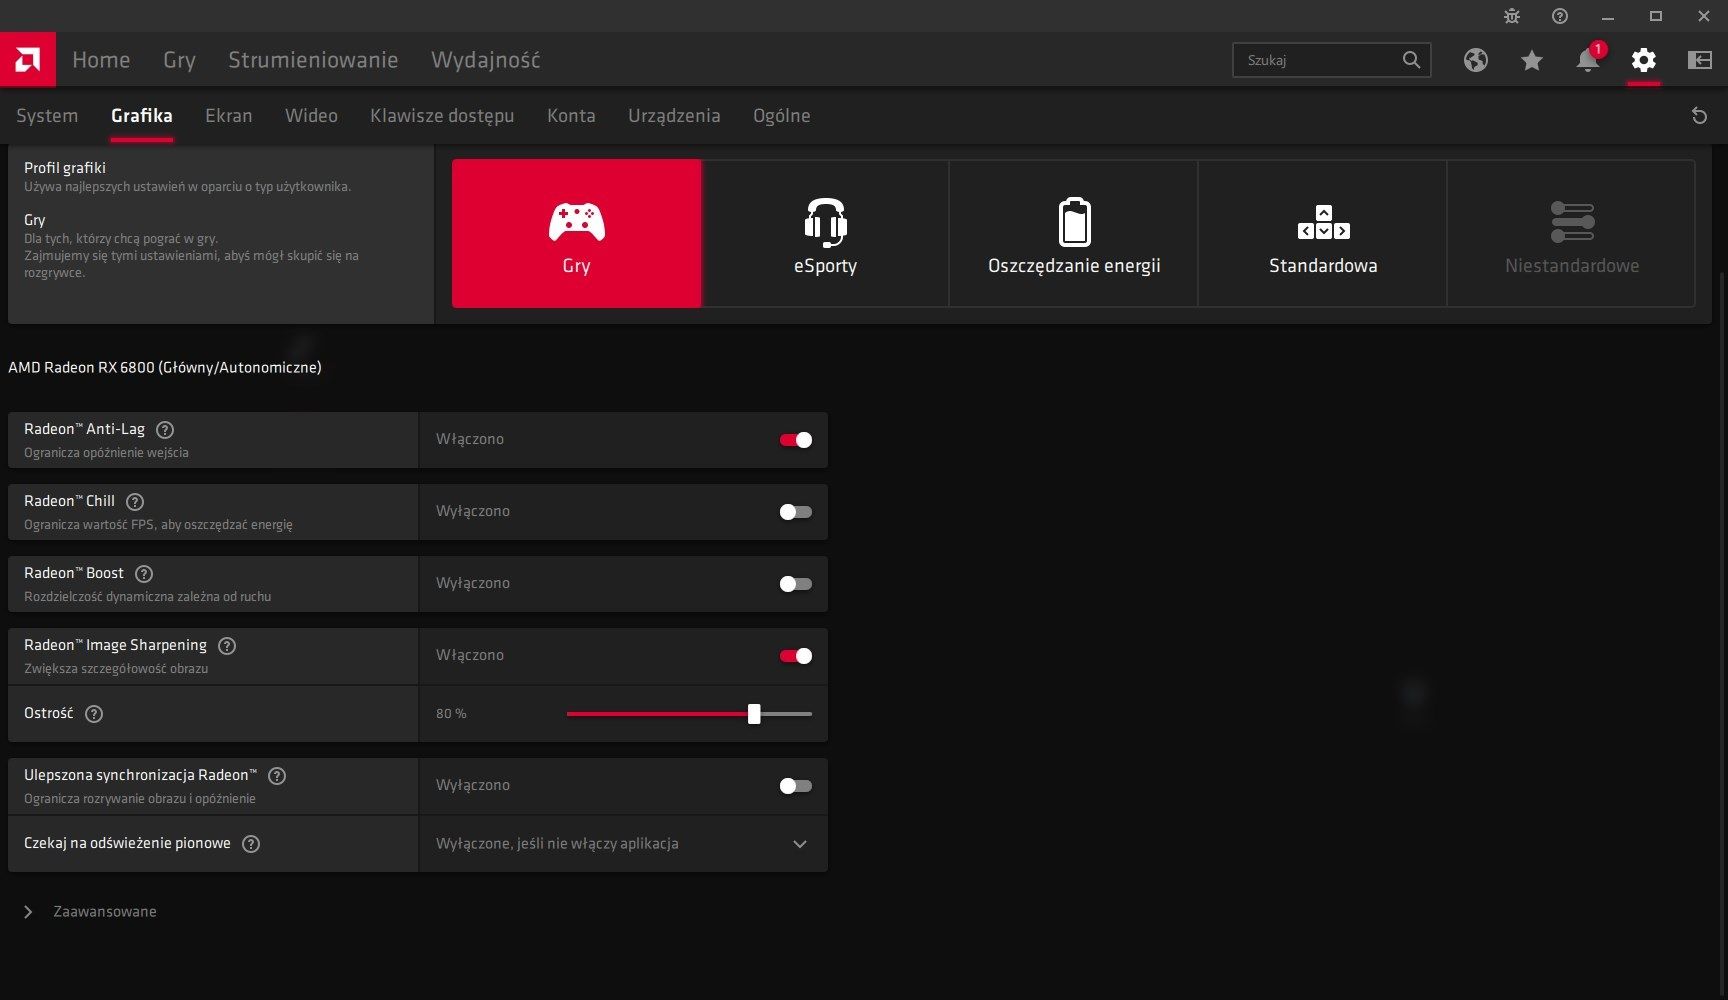The image size is (1728, 1000).
Task: Click the Radeon Chill help icon
Action: click(x=135, y=502)
